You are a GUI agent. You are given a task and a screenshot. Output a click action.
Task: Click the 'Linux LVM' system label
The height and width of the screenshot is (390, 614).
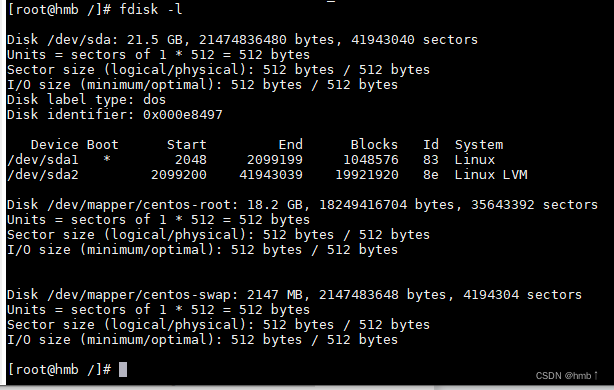(491, 175)
